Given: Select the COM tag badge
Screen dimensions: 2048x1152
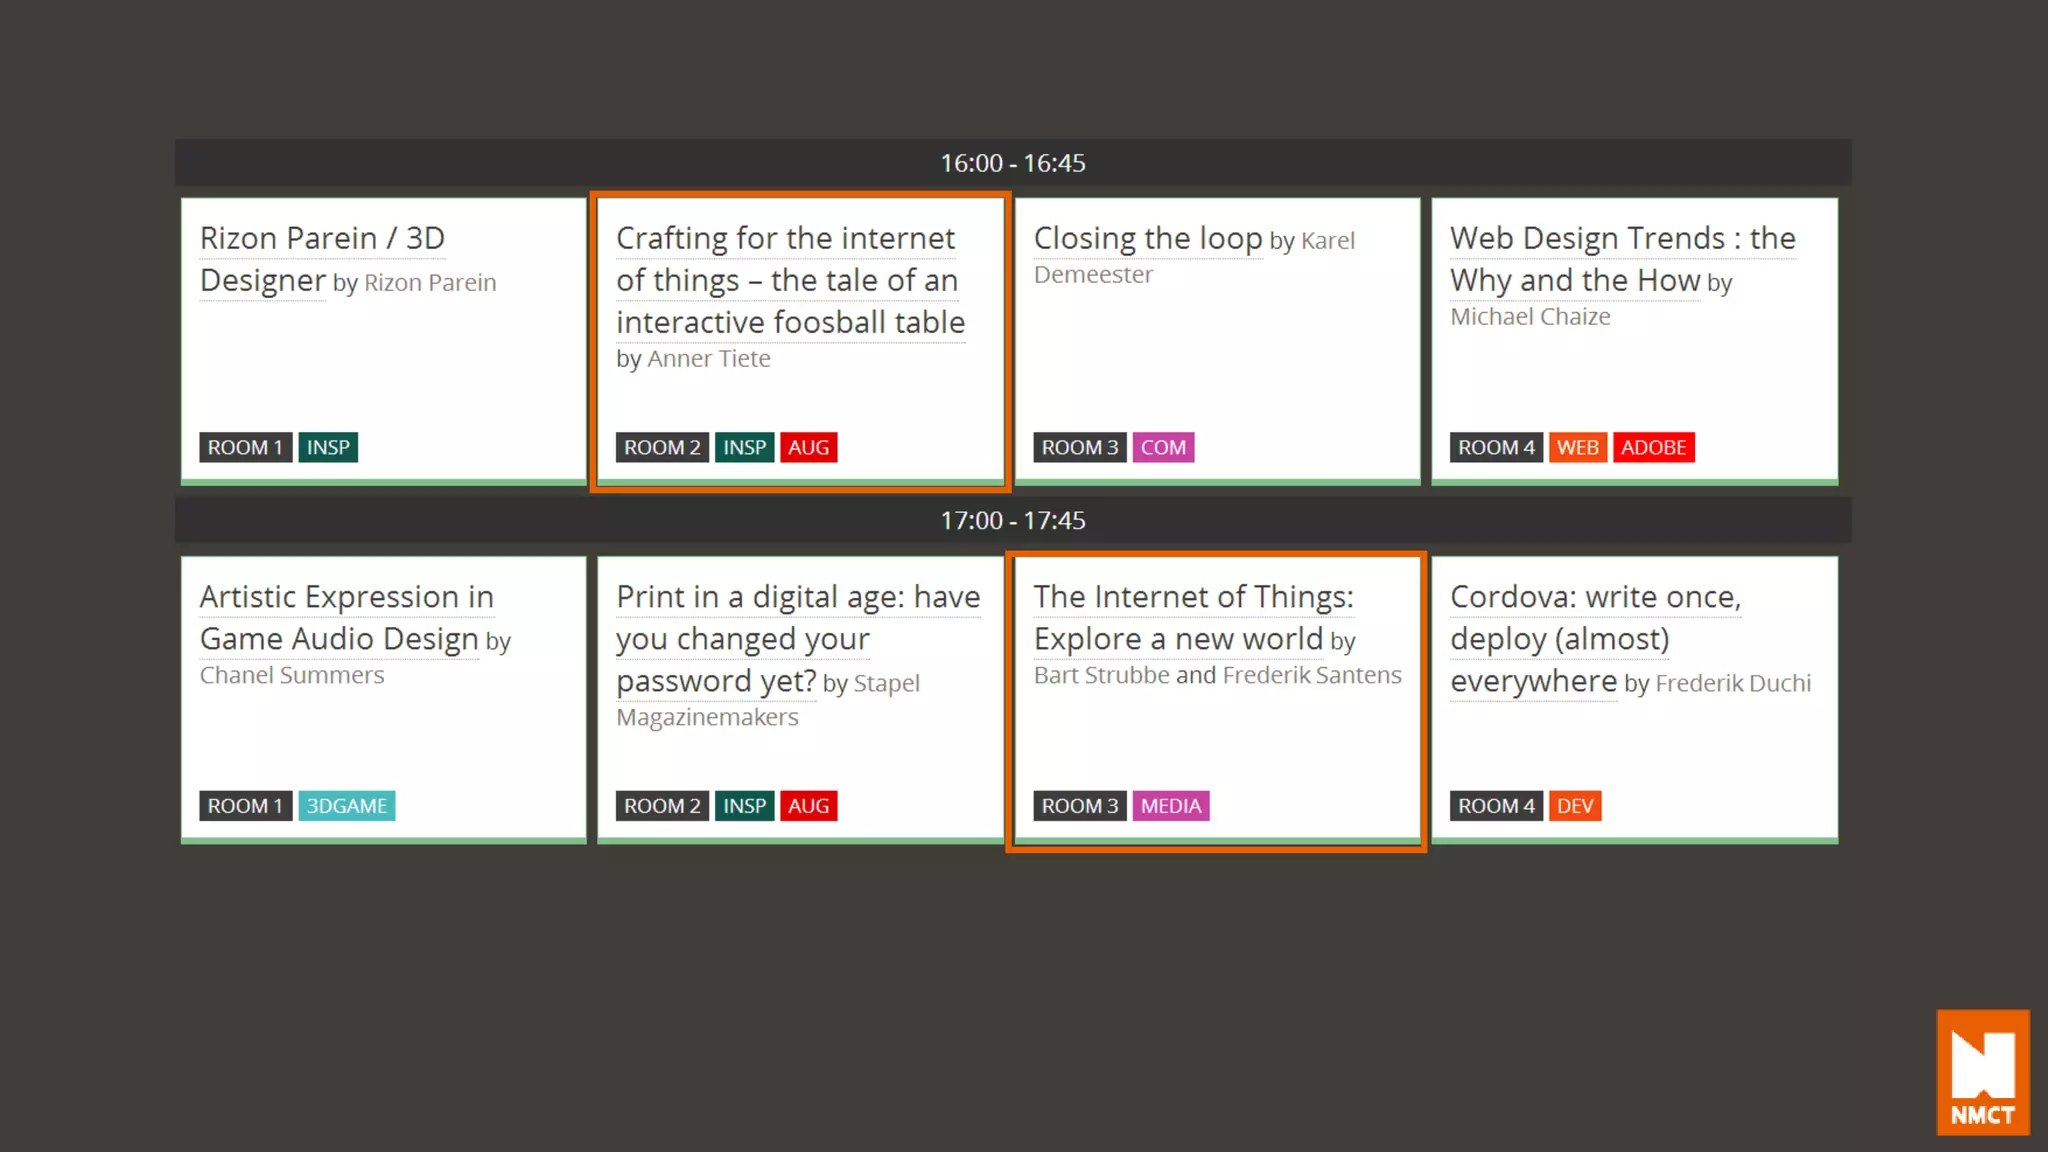Looking at the screenshot, I should point(1163,447).
